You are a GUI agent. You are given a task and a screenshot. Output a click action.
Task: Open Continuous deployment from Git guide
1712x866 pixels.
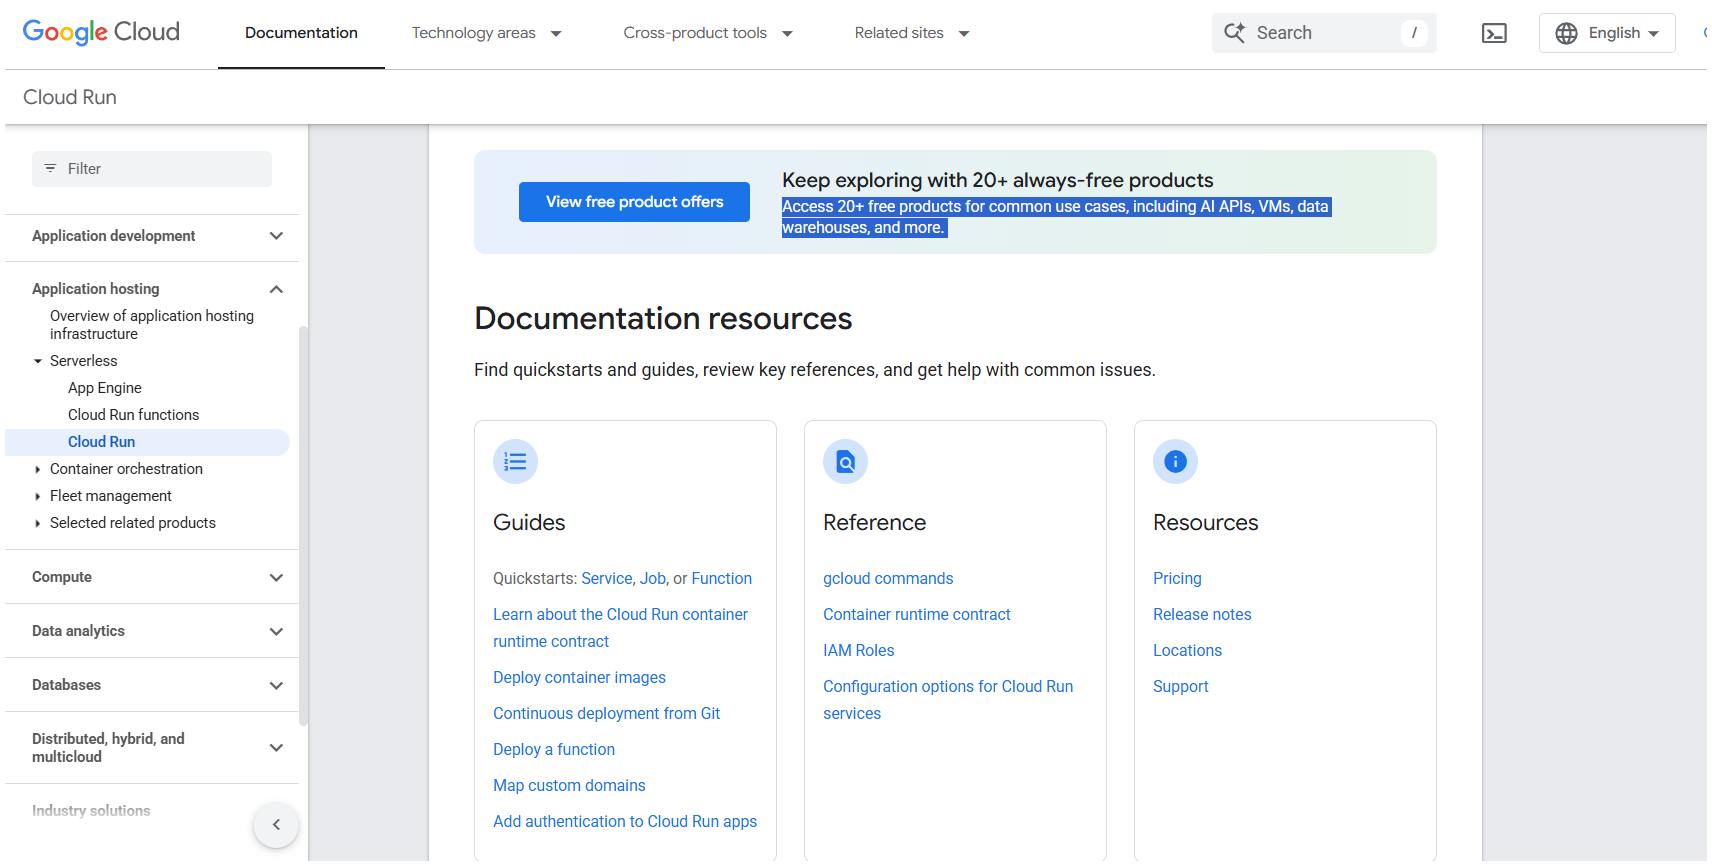(606, 713)
